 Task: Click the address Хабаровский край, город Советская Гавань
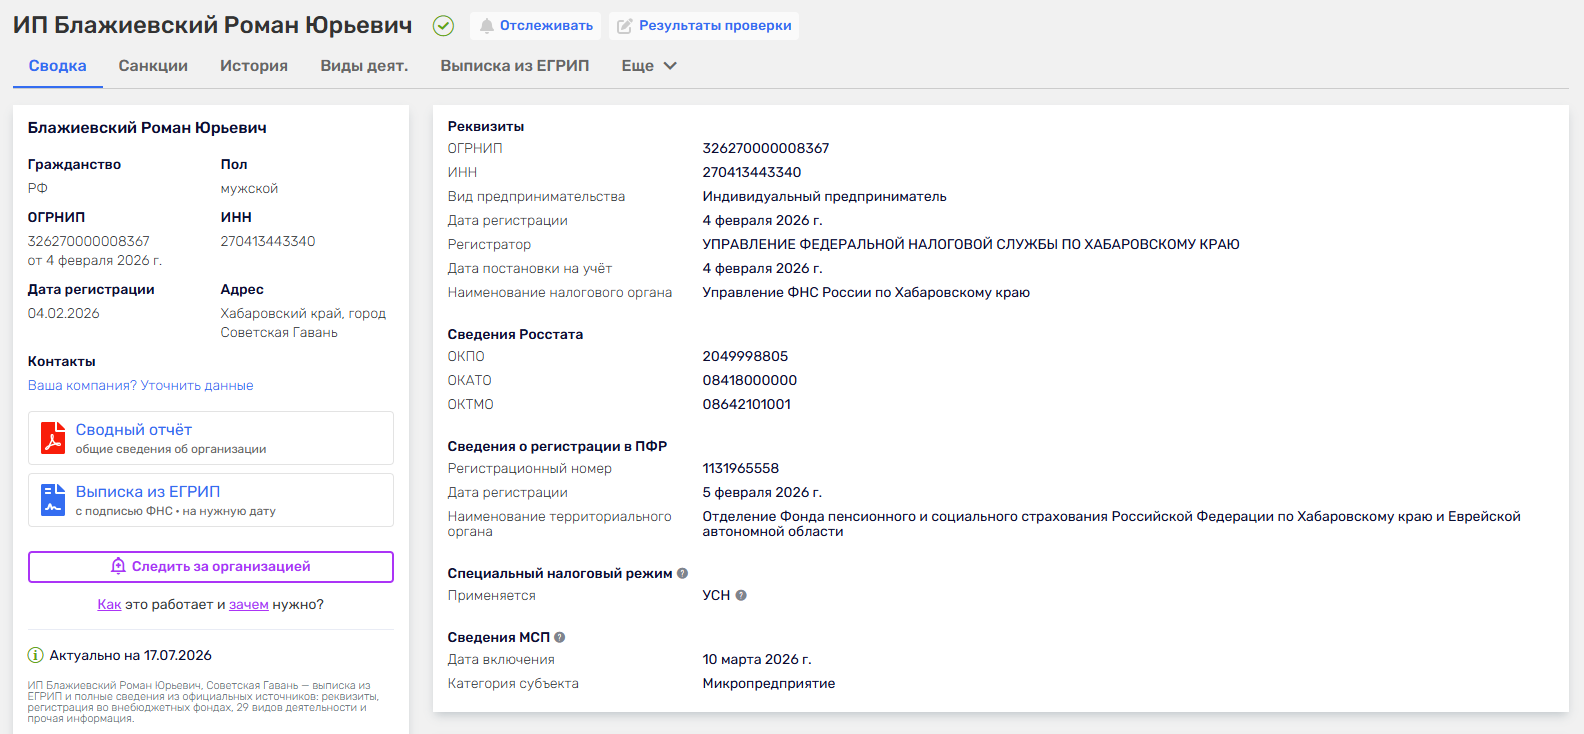(303, 323)
